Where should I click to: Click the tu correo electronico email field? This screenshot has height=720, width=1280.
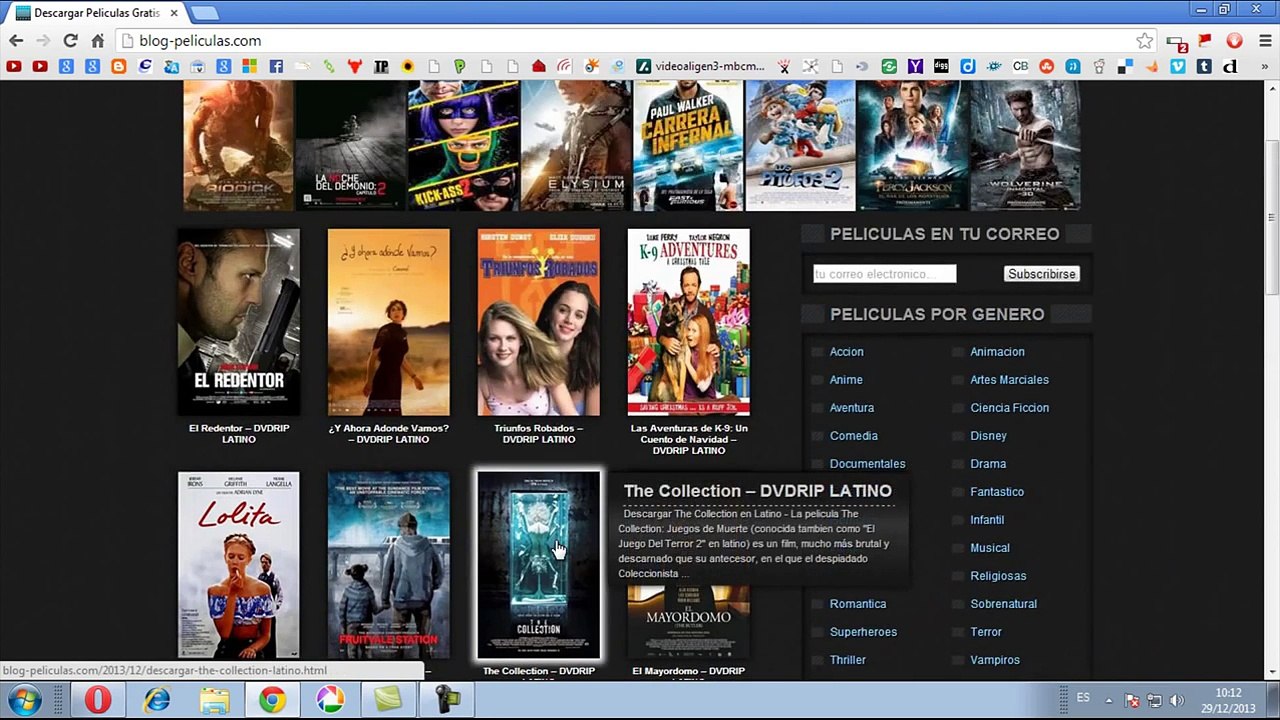point(884,273)
